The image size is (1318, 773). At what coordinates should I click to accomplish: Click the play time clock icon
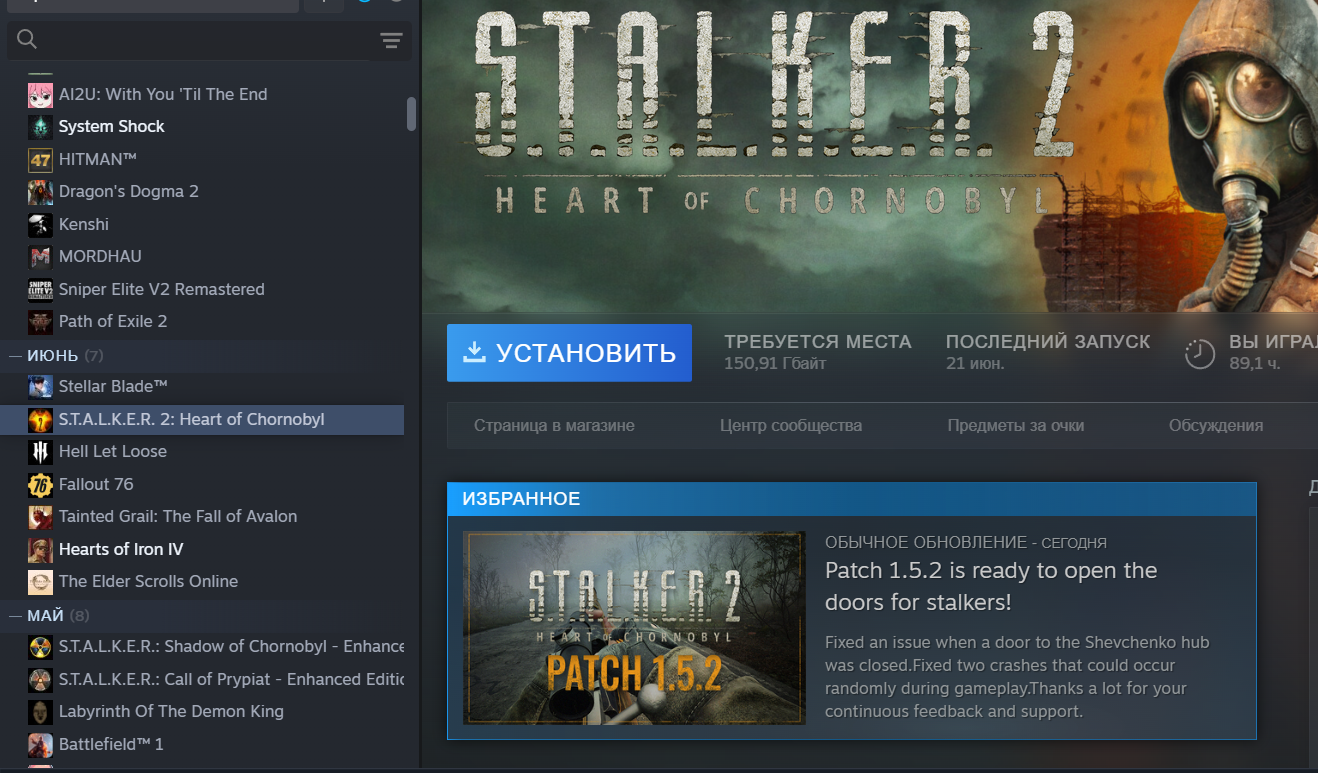click(x=1199, y=353)
